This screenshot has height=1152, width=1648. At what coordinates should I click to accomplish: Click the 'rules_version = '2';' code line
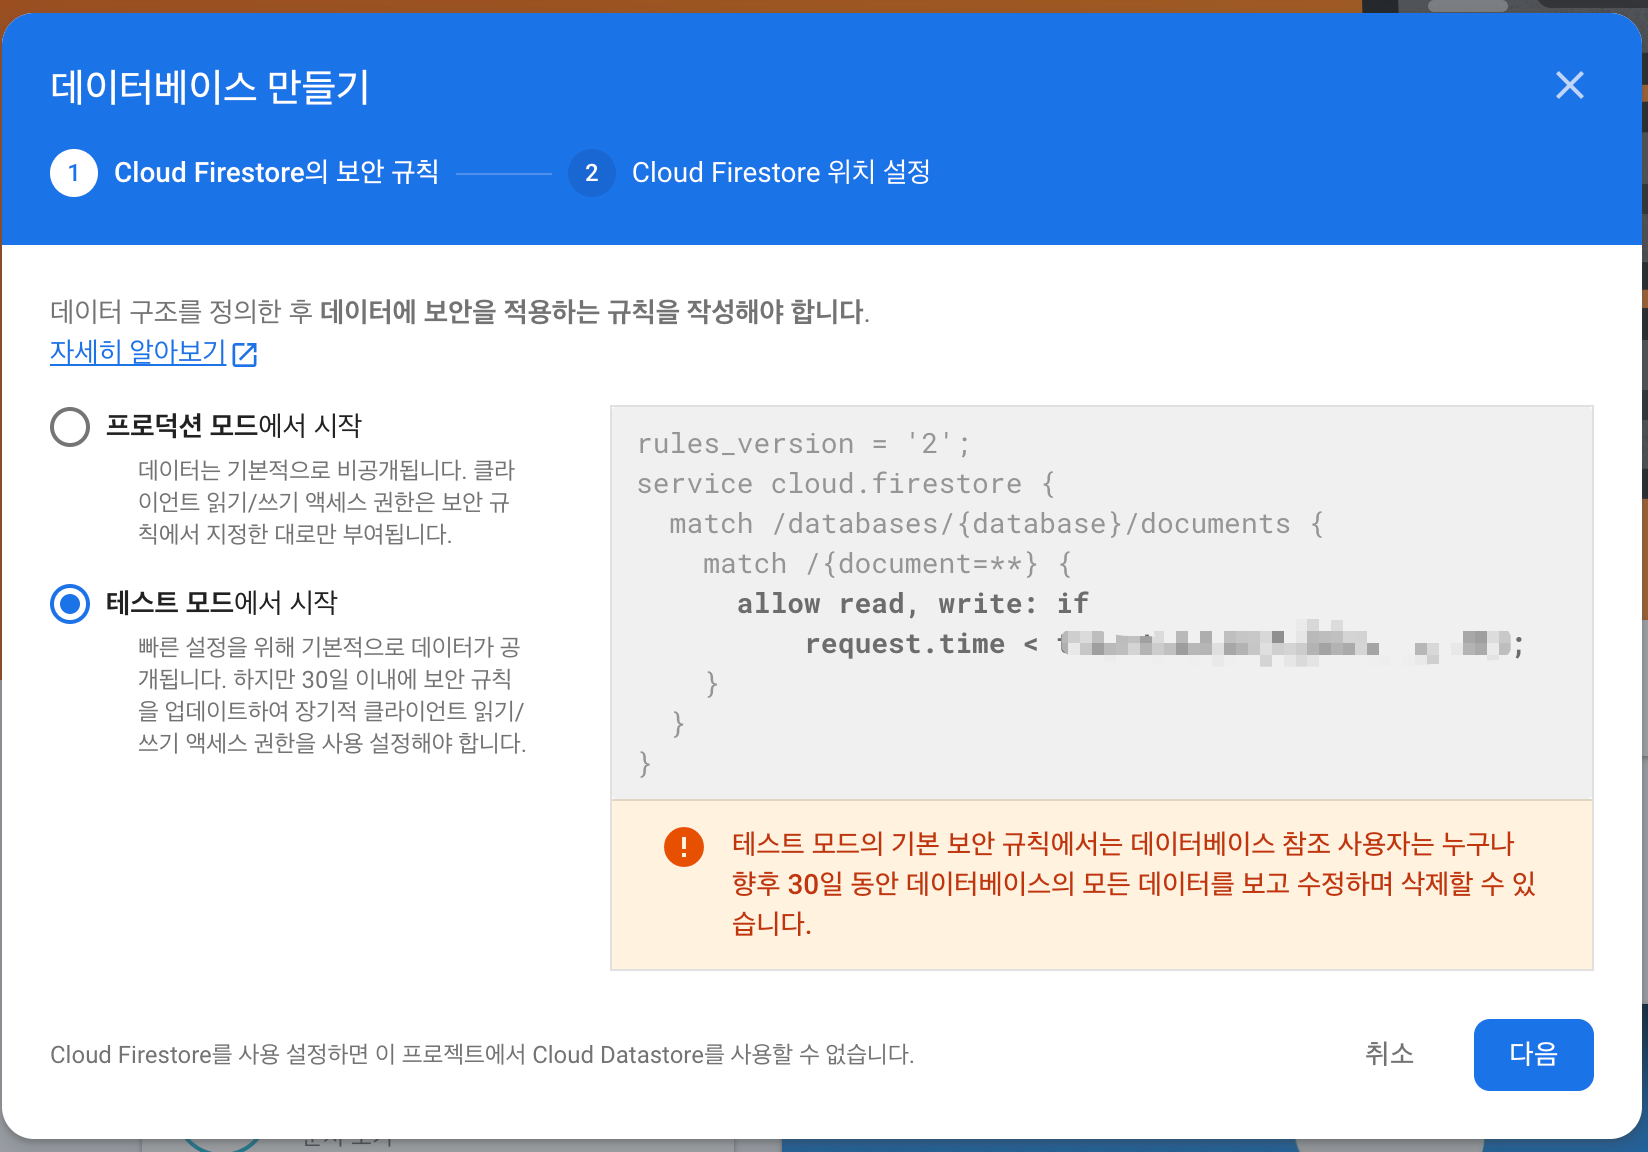[x=803, y=443]
